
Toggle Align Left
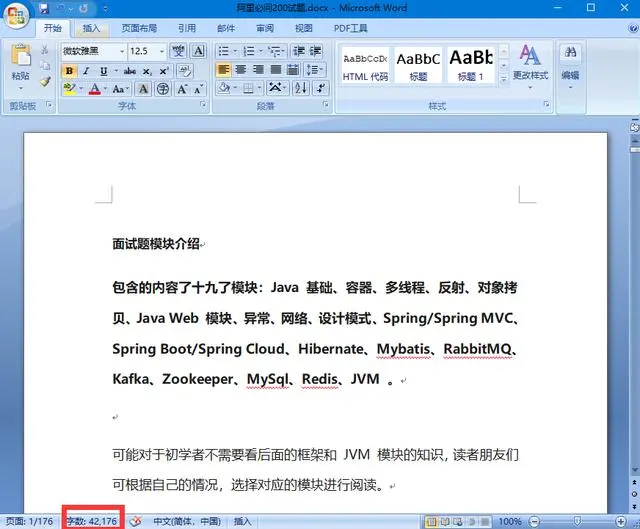tap(223, 70)
